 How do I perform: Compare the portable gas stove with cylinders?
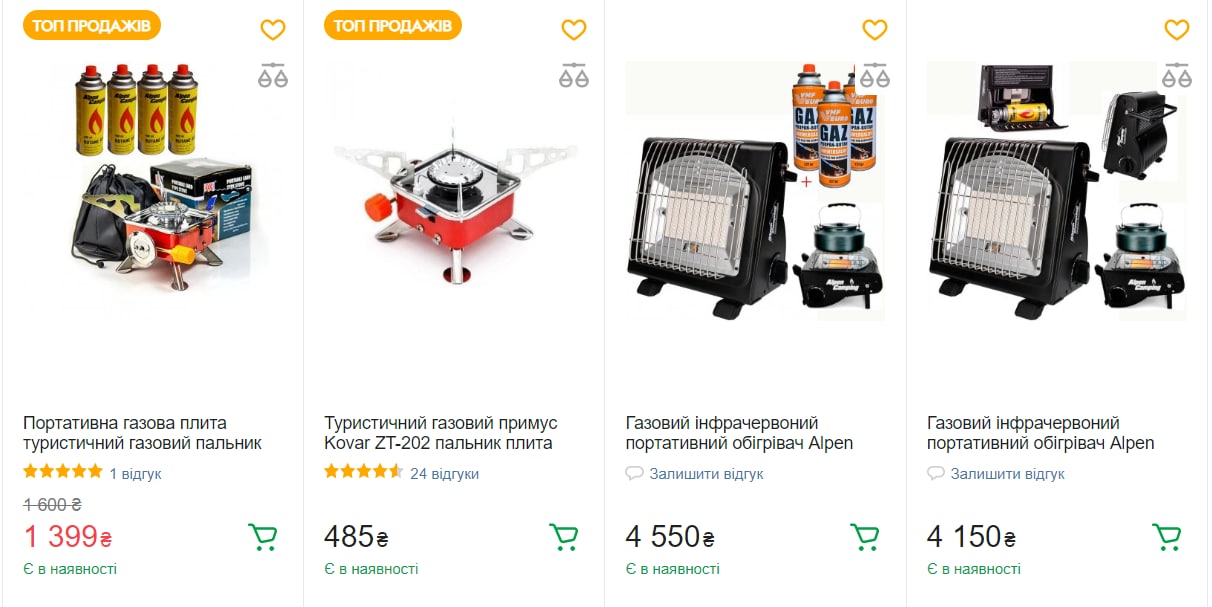click(x=273, y=75)
